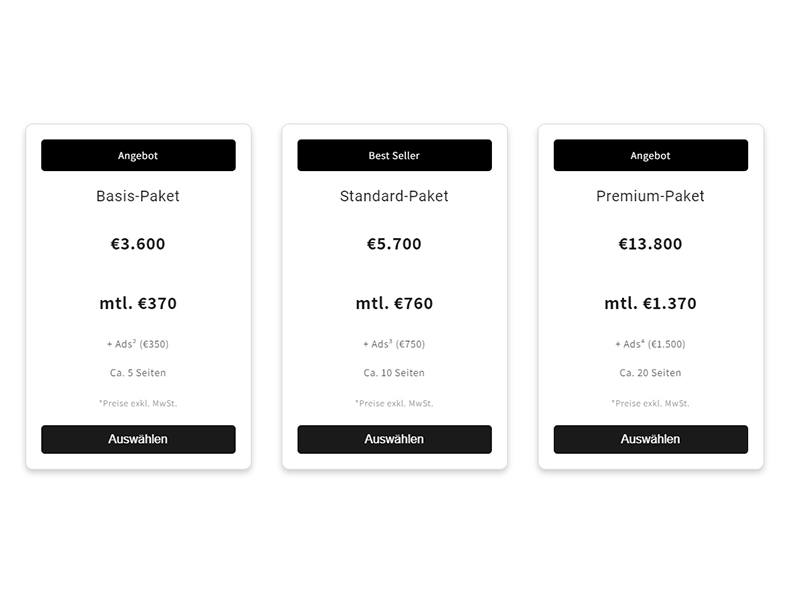Click the mtl. €1.370 monthly rate
The height and width of the screenshot is (600, 800).
(x=650, y=303)
